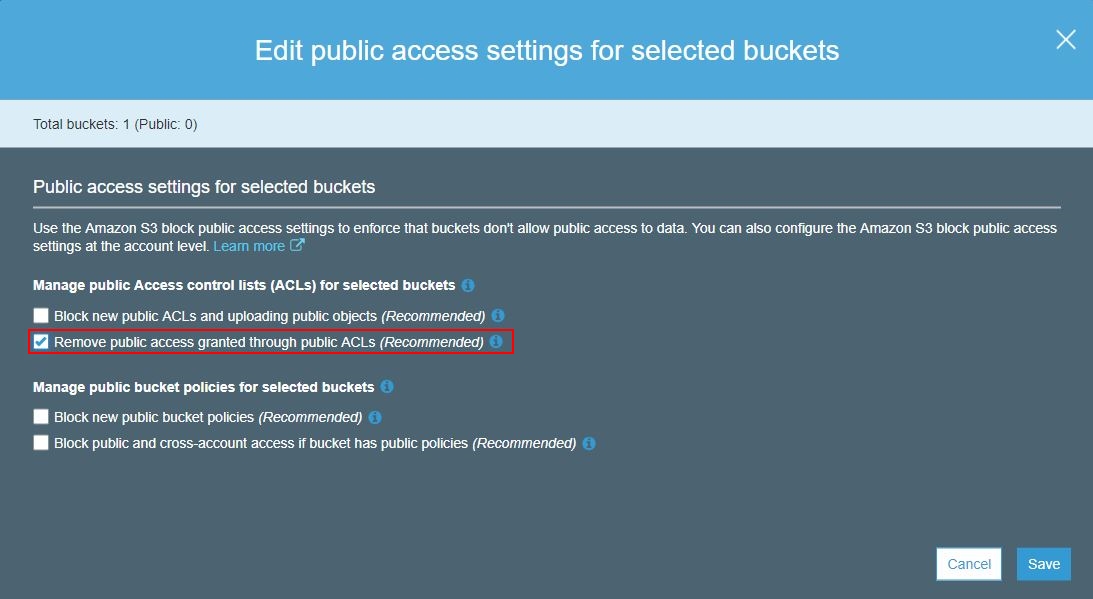
Task: Click info icon for Remove public access option
Action: coord(496,342)
